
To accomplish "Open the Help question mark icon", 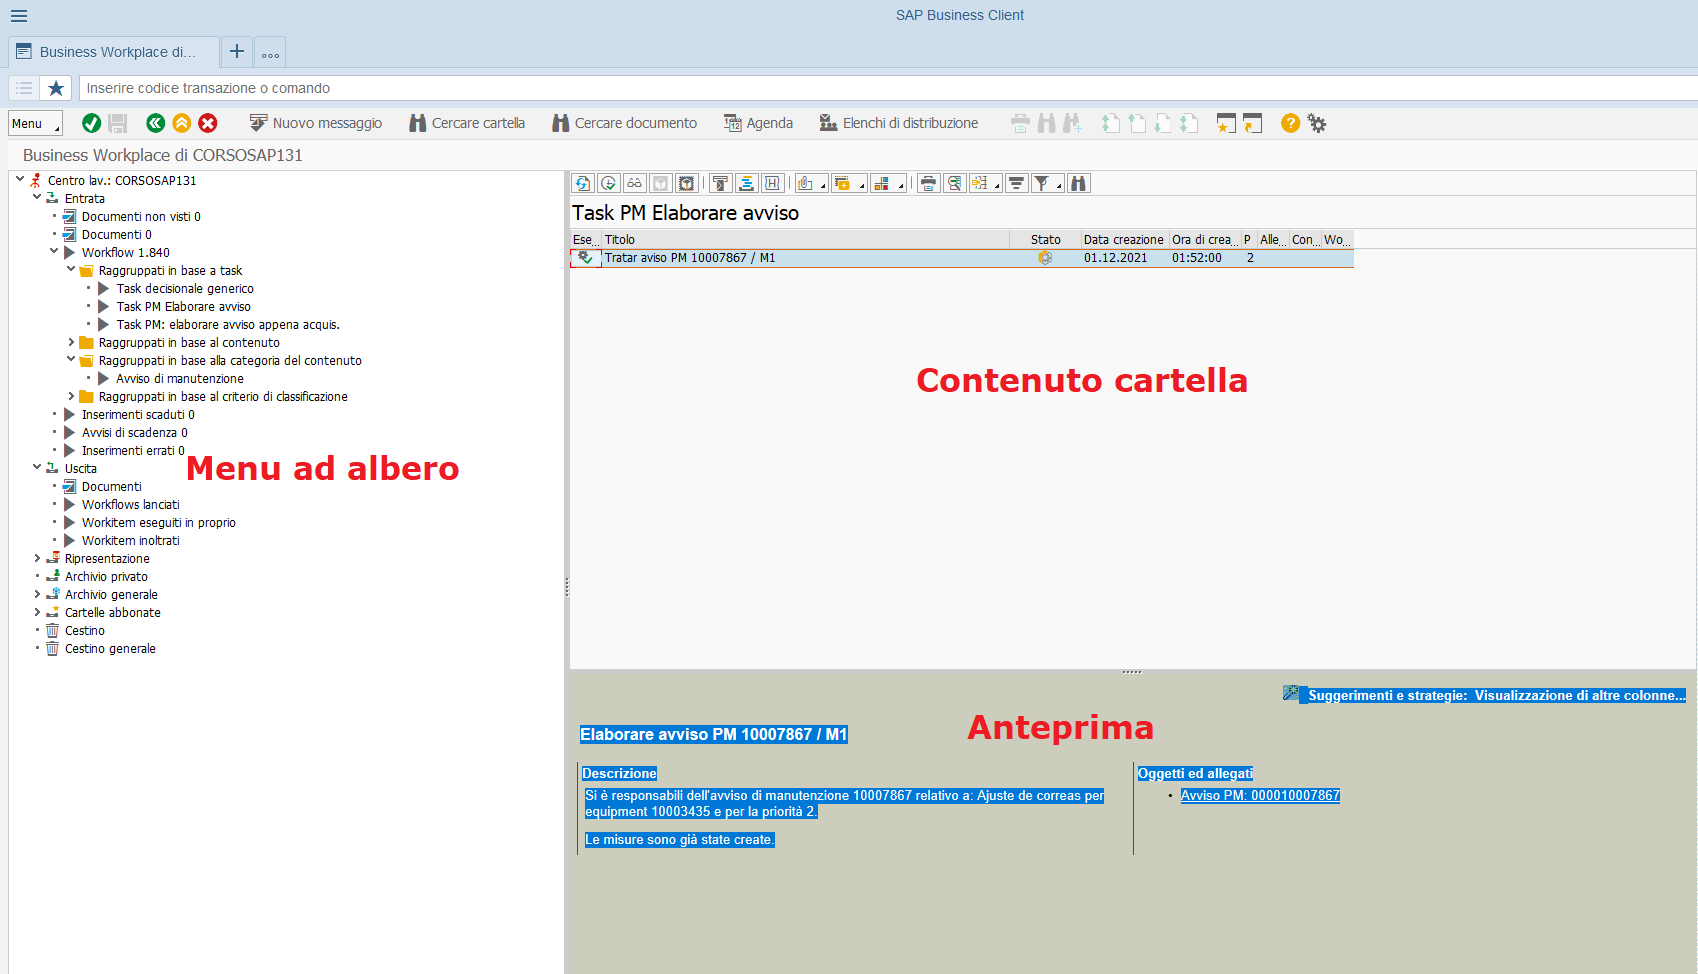I will 1290,123.
